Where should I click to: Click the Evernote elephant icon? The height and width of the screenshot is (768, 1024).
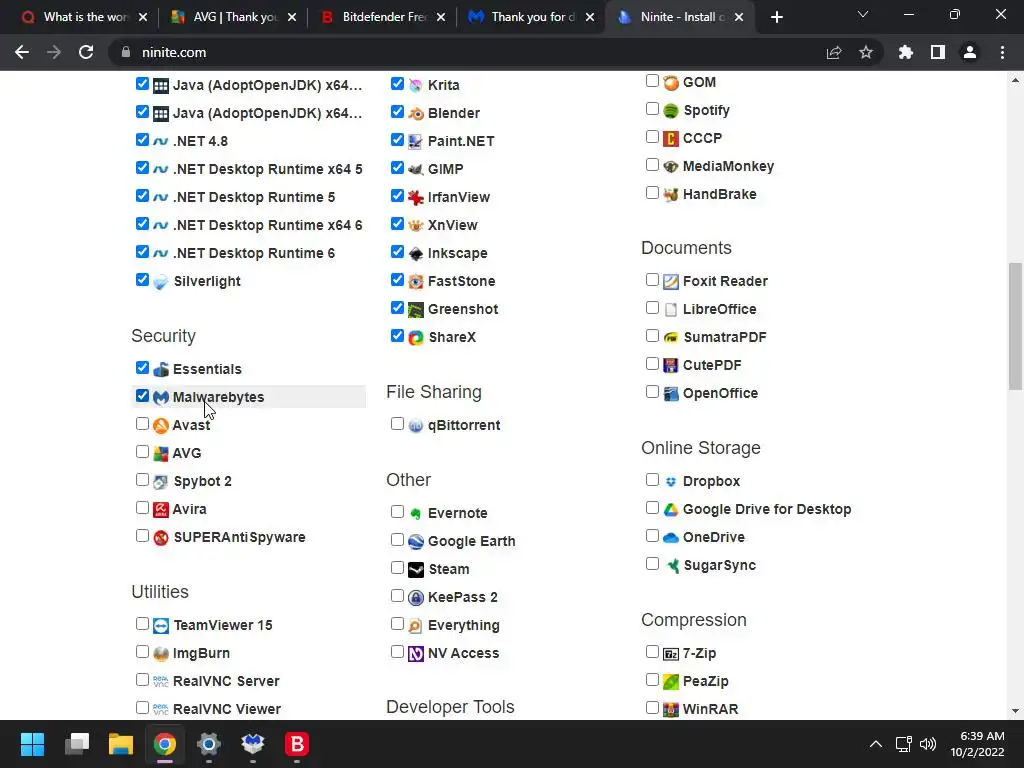[x=416, y=513]
